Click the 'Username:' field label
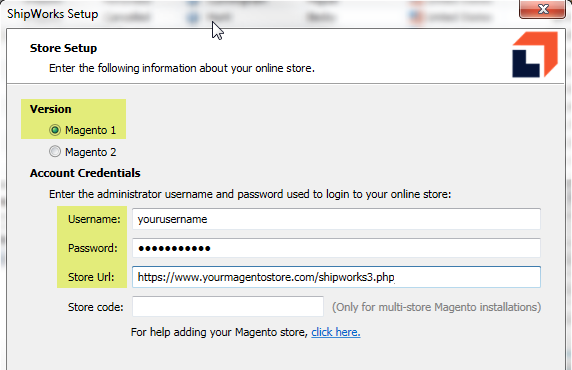The width and height of the screenshot is (572, 370). (94, 219)
